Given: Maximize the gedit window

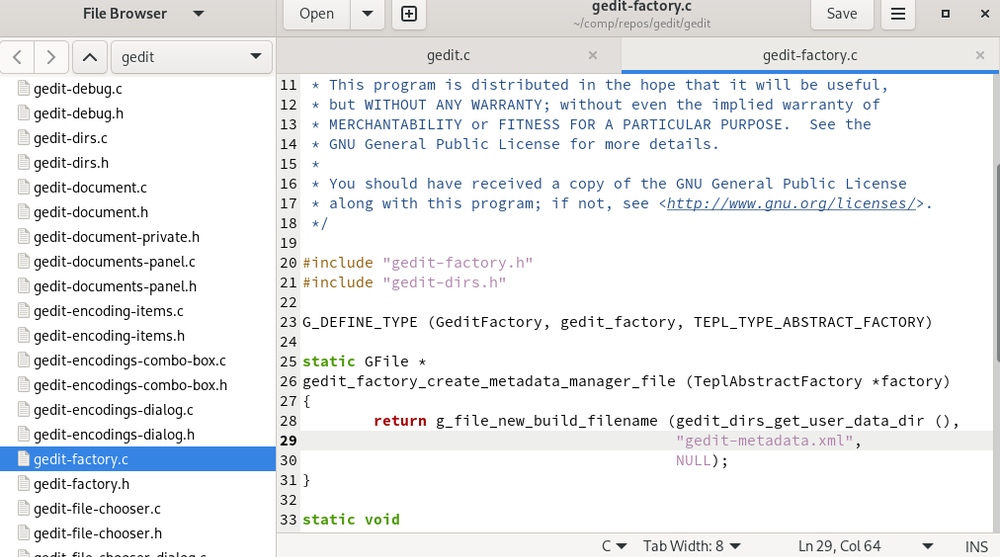Looking at the screenshot, I should (946, 13).
